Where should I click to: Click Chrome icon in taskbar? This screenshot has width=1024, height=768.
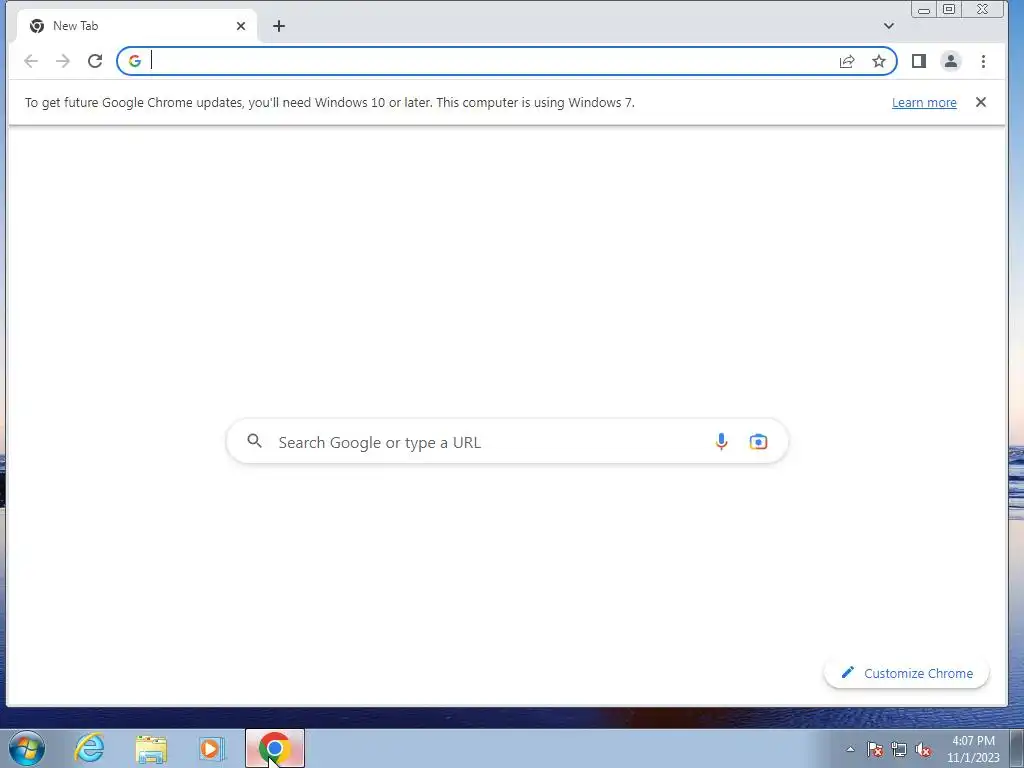pos(275,748)
